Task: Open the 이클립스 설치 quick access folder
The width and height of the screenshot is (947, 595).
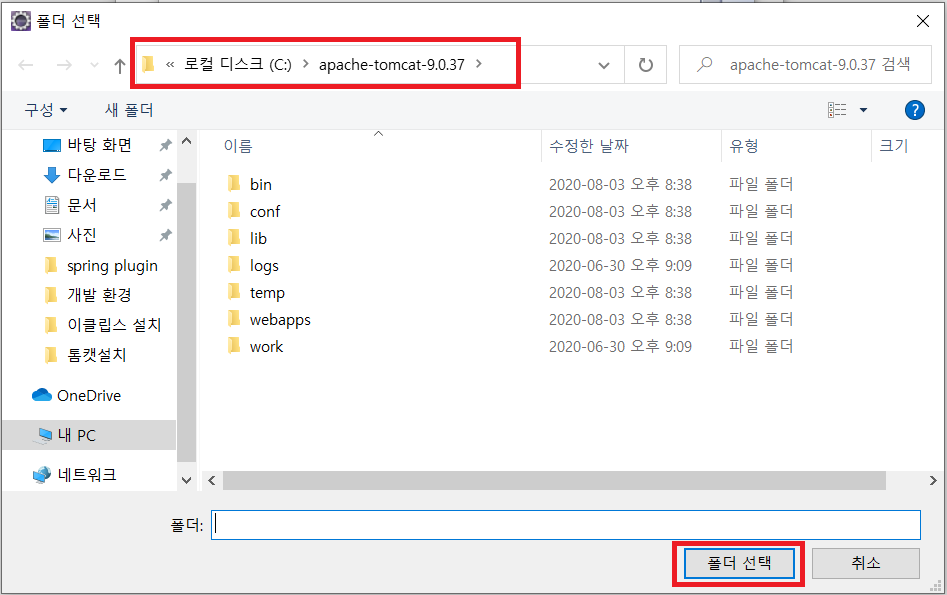Action: tap(114, 325)
